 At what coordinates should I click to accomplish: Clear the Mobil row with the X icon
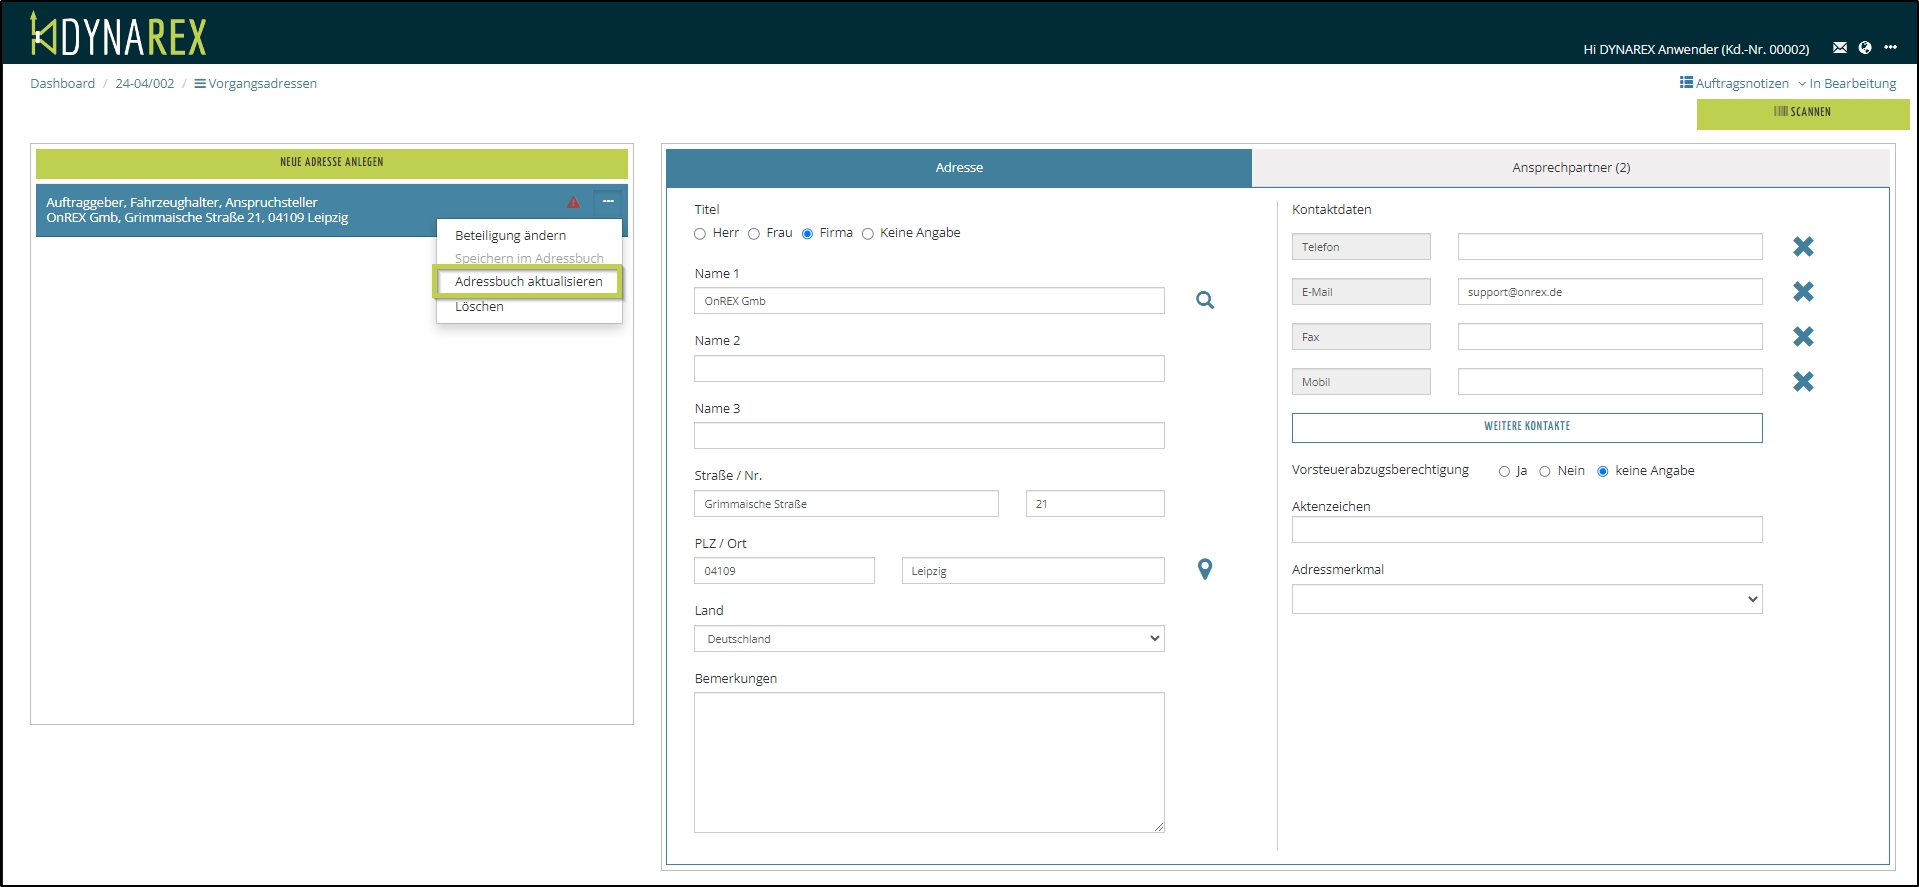click(x=1803, y=382)
